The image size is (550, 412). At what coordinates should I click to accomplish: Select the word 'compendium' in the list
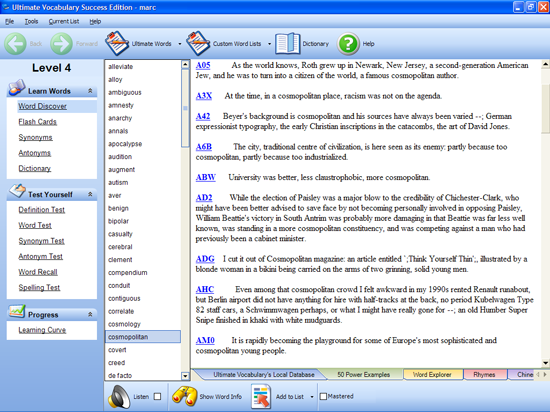click(128, 272)
